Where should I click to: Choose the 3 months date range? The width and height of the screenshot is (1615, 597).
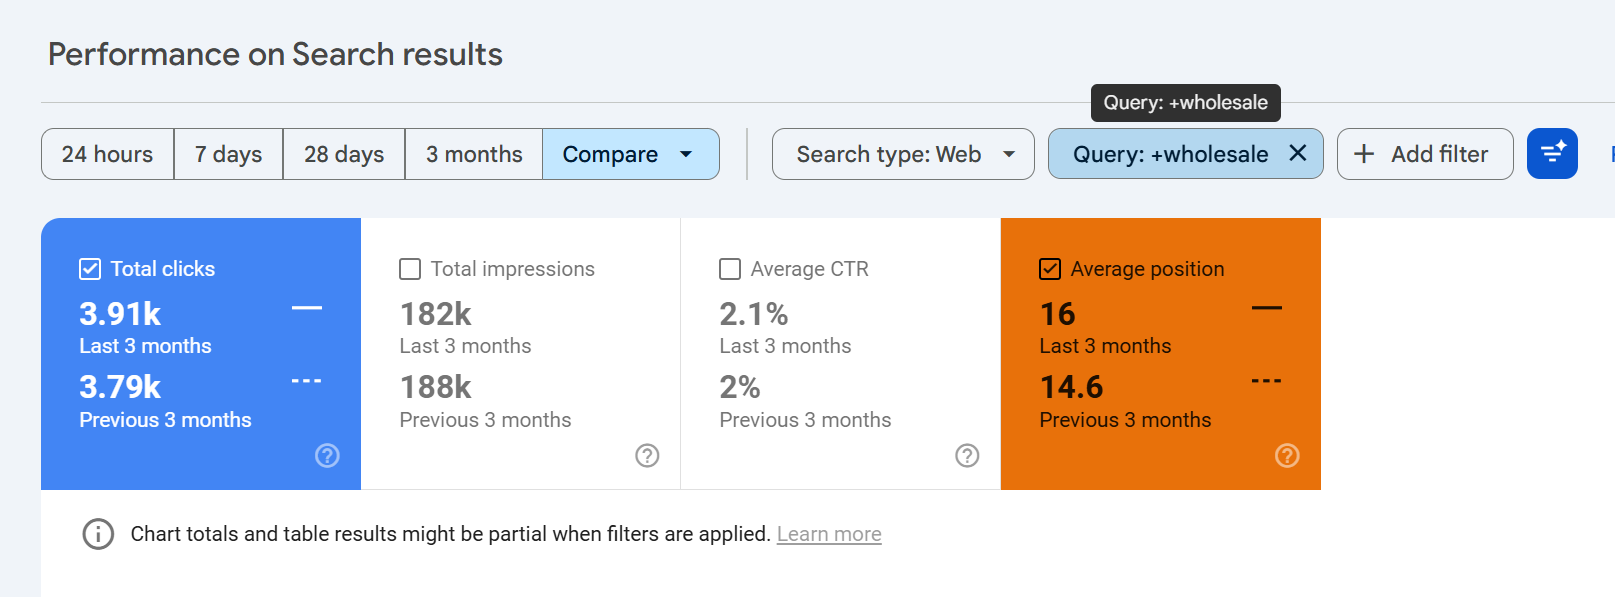tap(474, 154)
